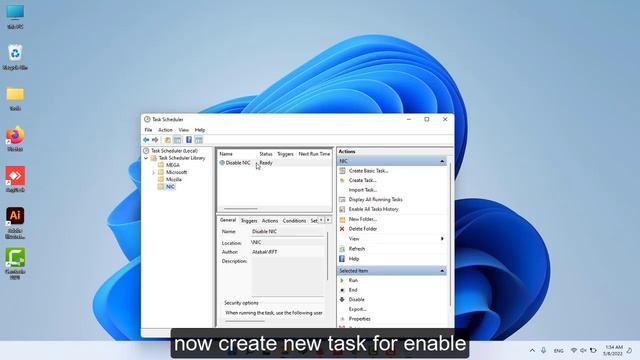Toggle the Show/Hide Console Tree toolbar icon
The image size is (640, 360).
pos(177,140)
